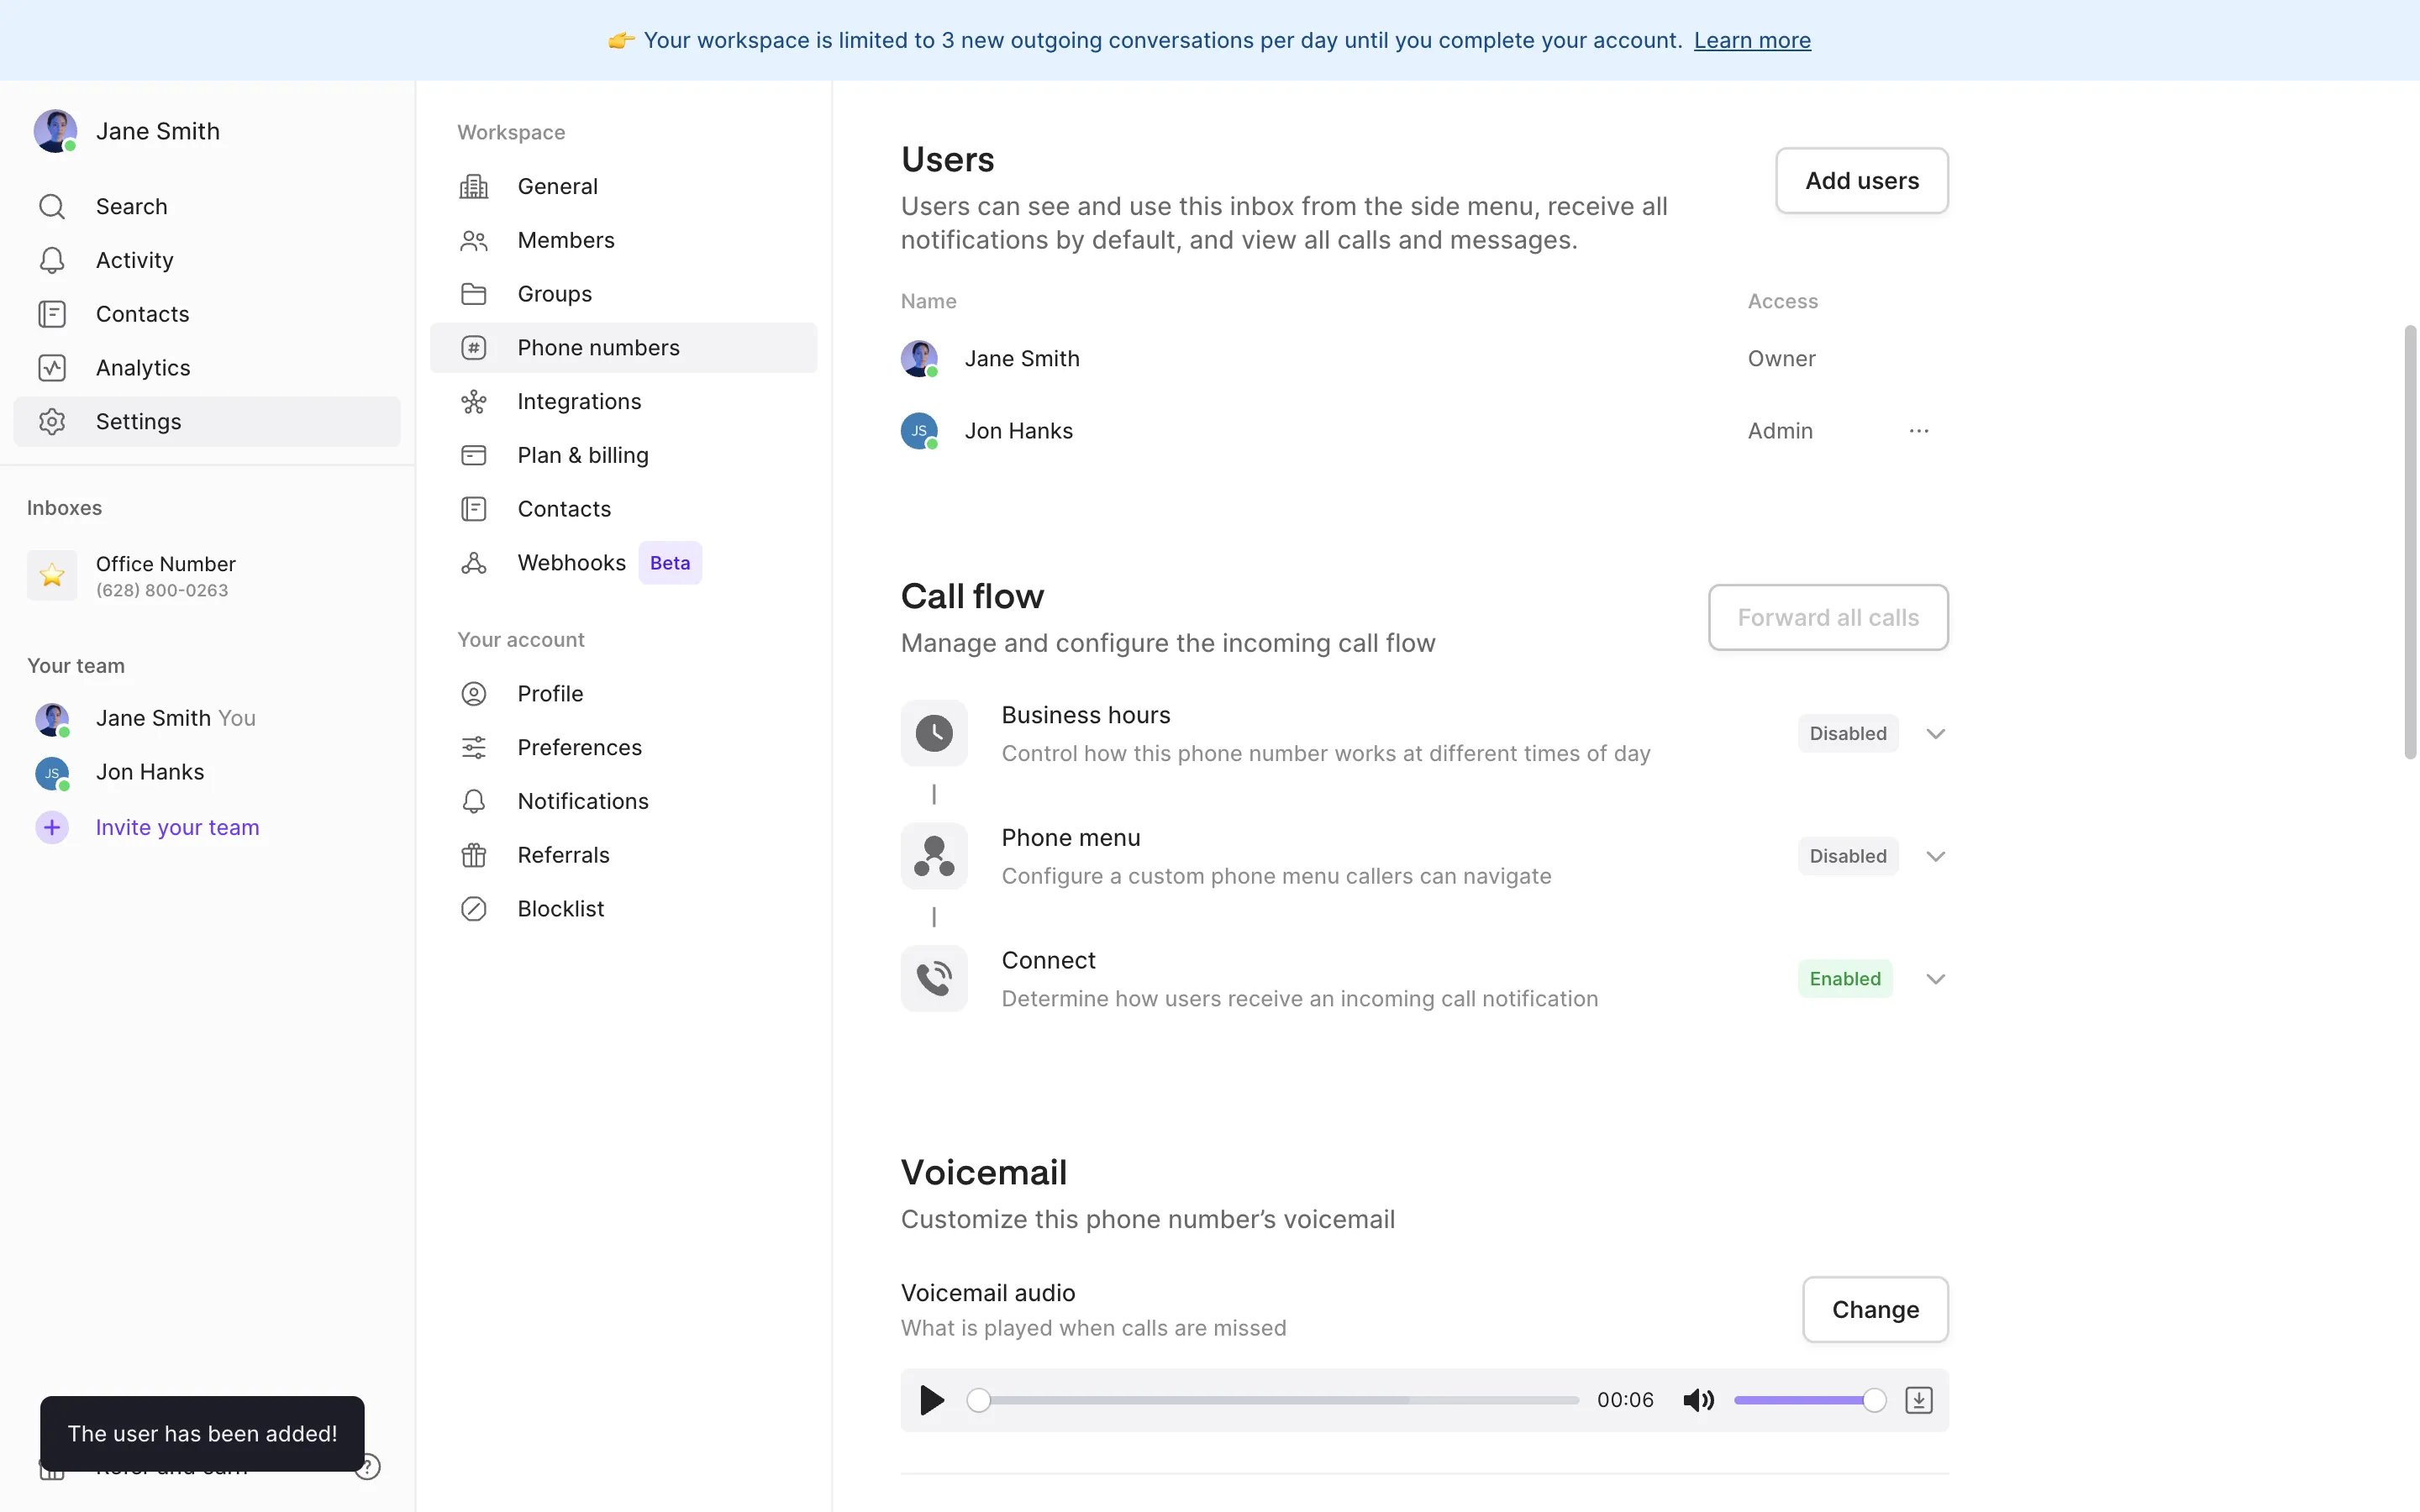Open the Integrations settings page
2420x1512 pixels.
pos(579,401)
